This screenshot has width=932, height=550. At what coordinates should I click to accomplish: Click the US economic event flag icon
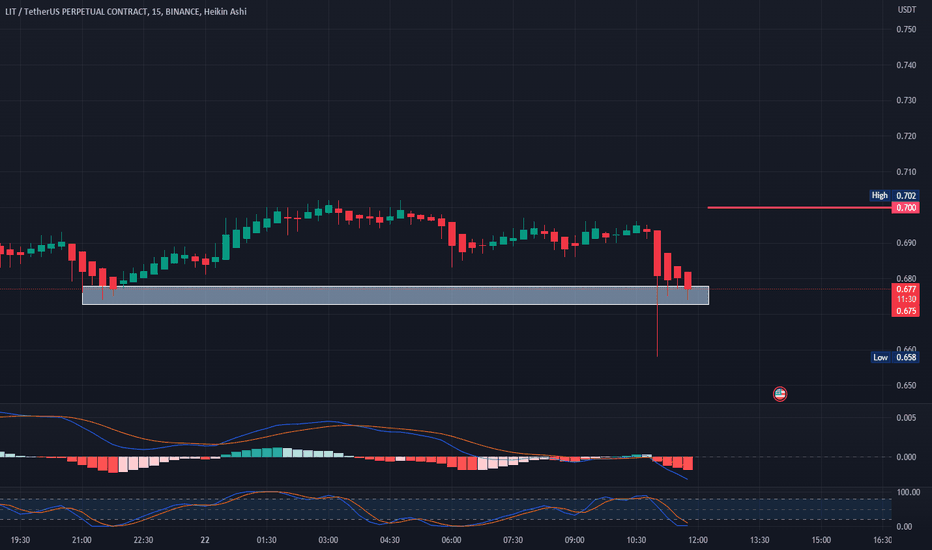pos(780,394)
